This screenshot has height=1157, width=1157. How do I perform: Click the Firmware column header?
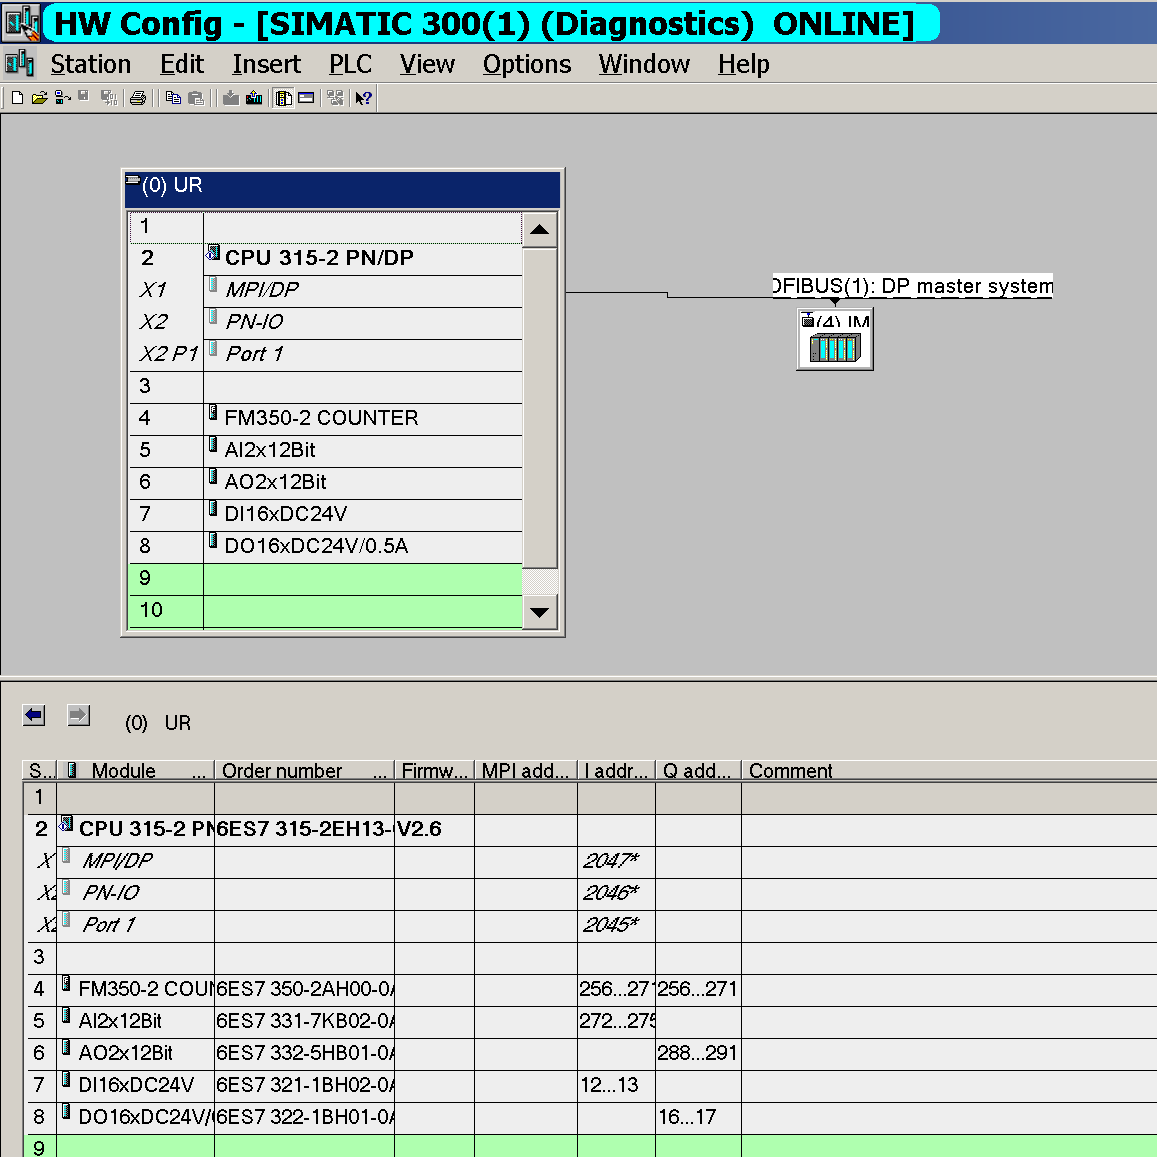click(435, 771)
